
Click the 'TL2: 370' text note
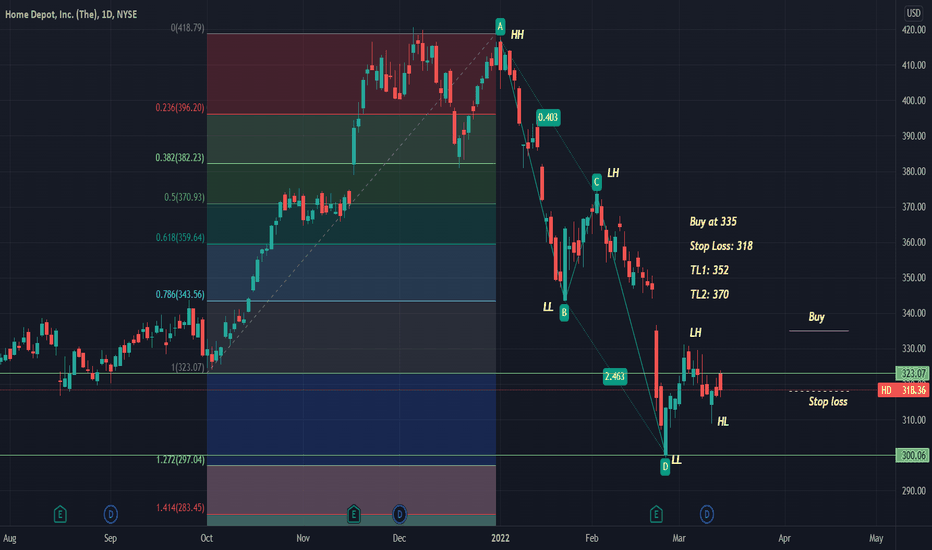709,294
